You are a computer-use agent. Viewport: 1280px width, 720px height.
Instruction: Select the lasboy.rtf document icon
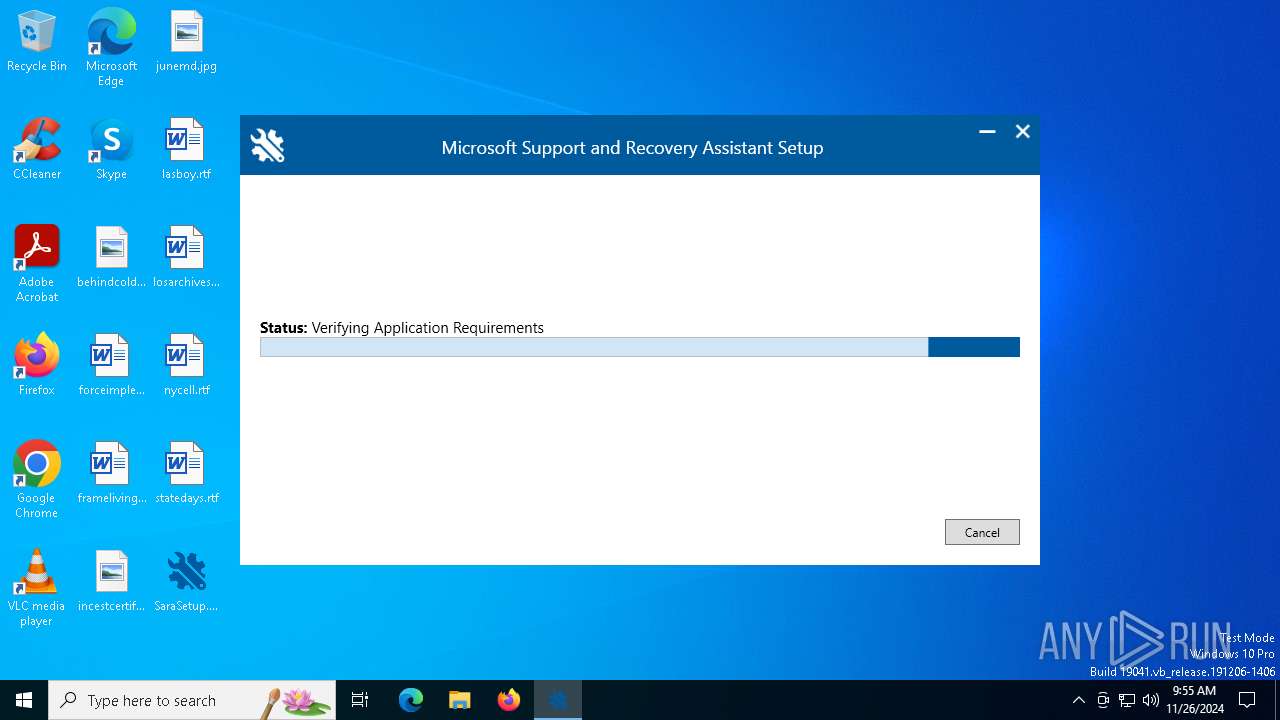coord(186,150)
